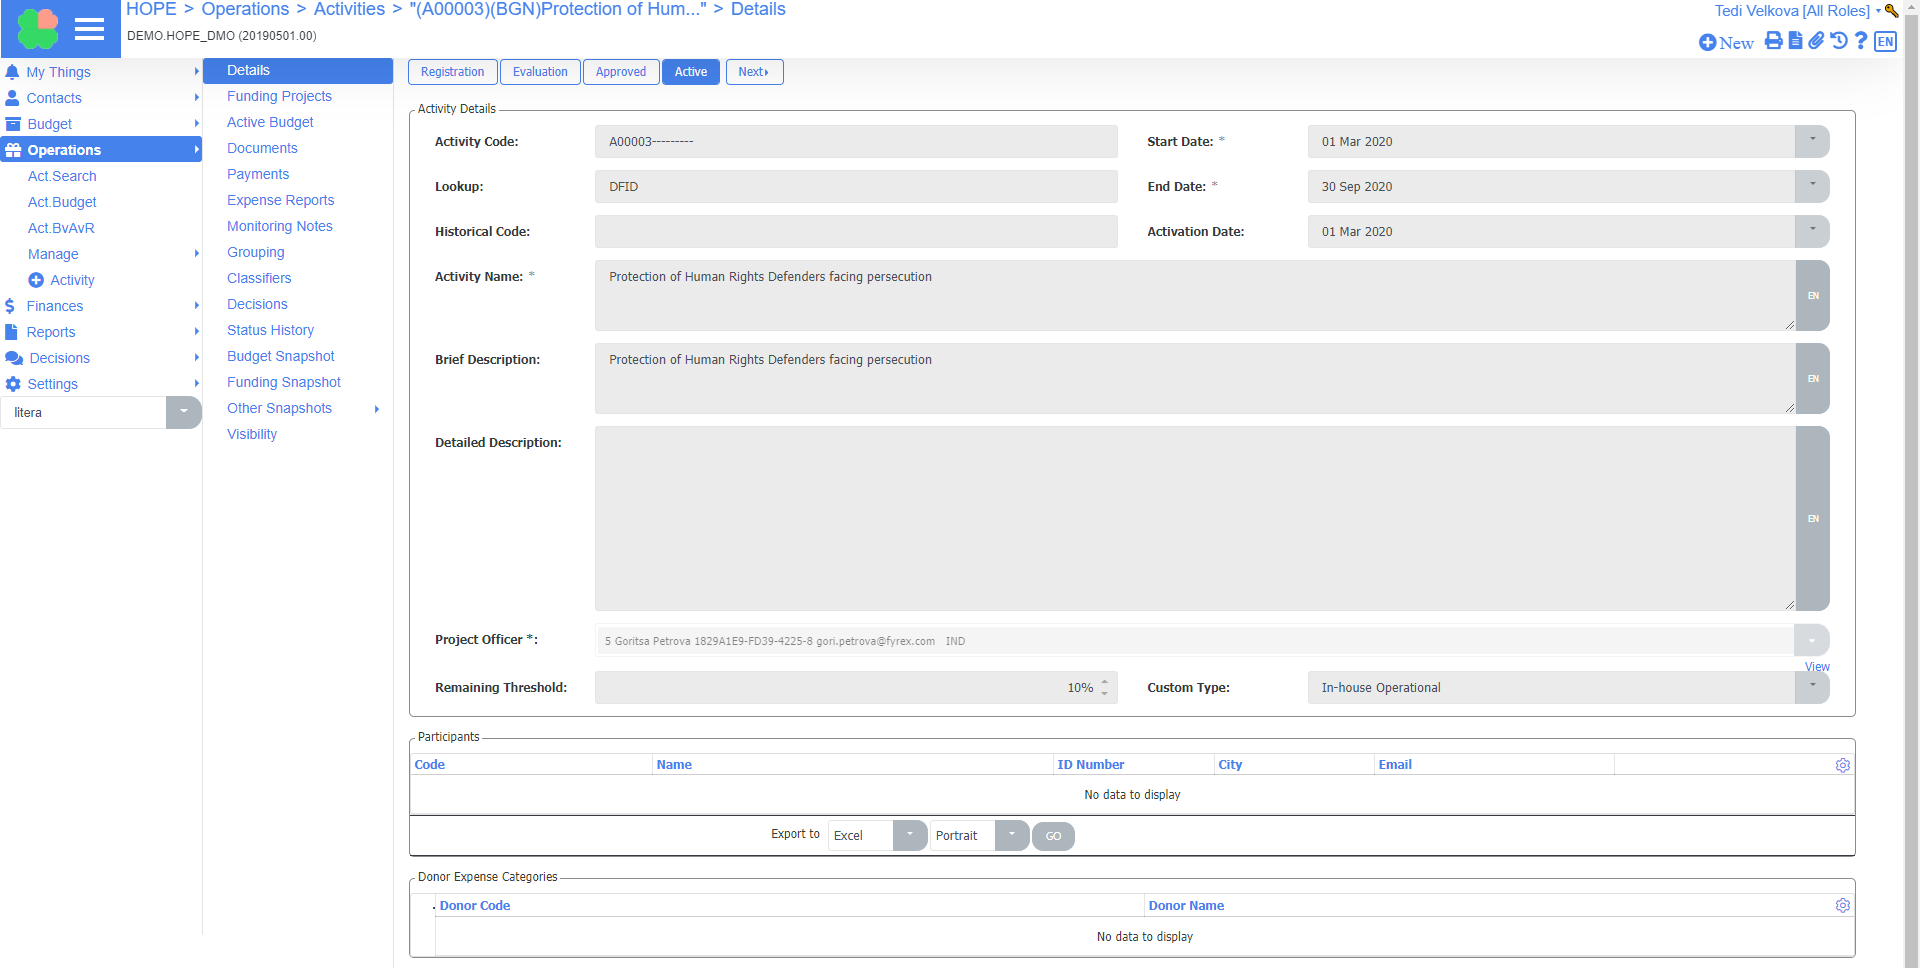The height and width of the screenshot is (968, 1920).
Task: Open the Excel export format dropdown
Action: pyautogui.click(x=909, y=835)
